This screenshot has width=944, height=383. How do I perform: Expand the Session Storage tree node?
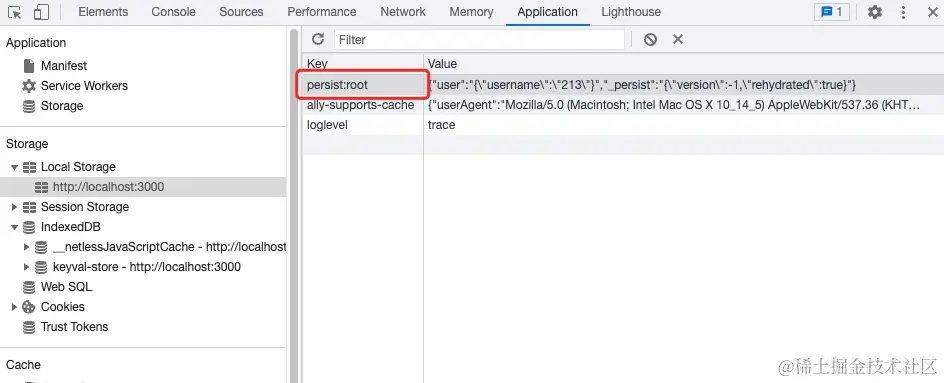(x=14, y=207)
